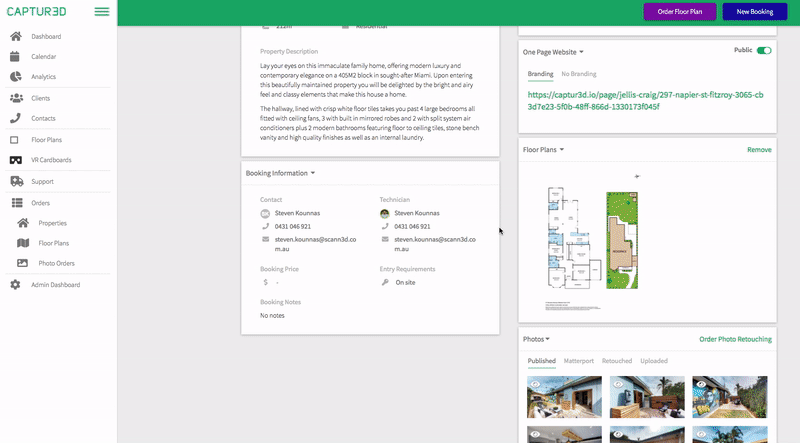The image size is (800, 443).
Task: Click the Support truck icon
Action: [x=16, y=181]
